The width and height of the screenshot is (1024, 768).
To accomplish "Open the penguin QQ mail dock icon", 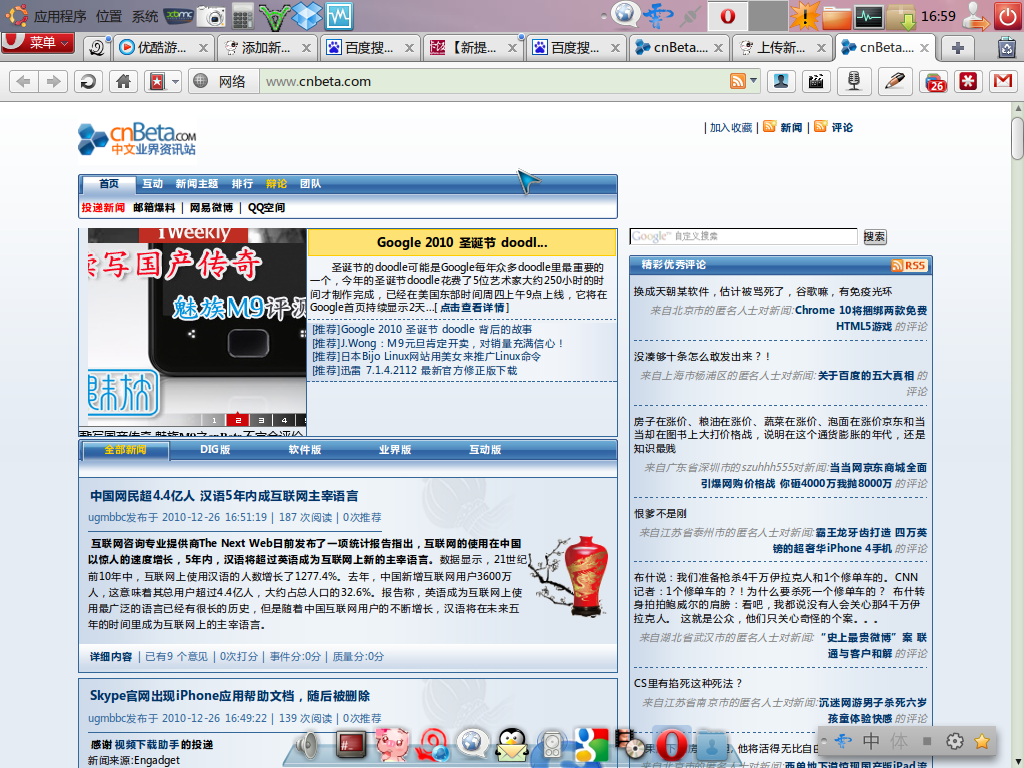I will [x=511, y=744].
